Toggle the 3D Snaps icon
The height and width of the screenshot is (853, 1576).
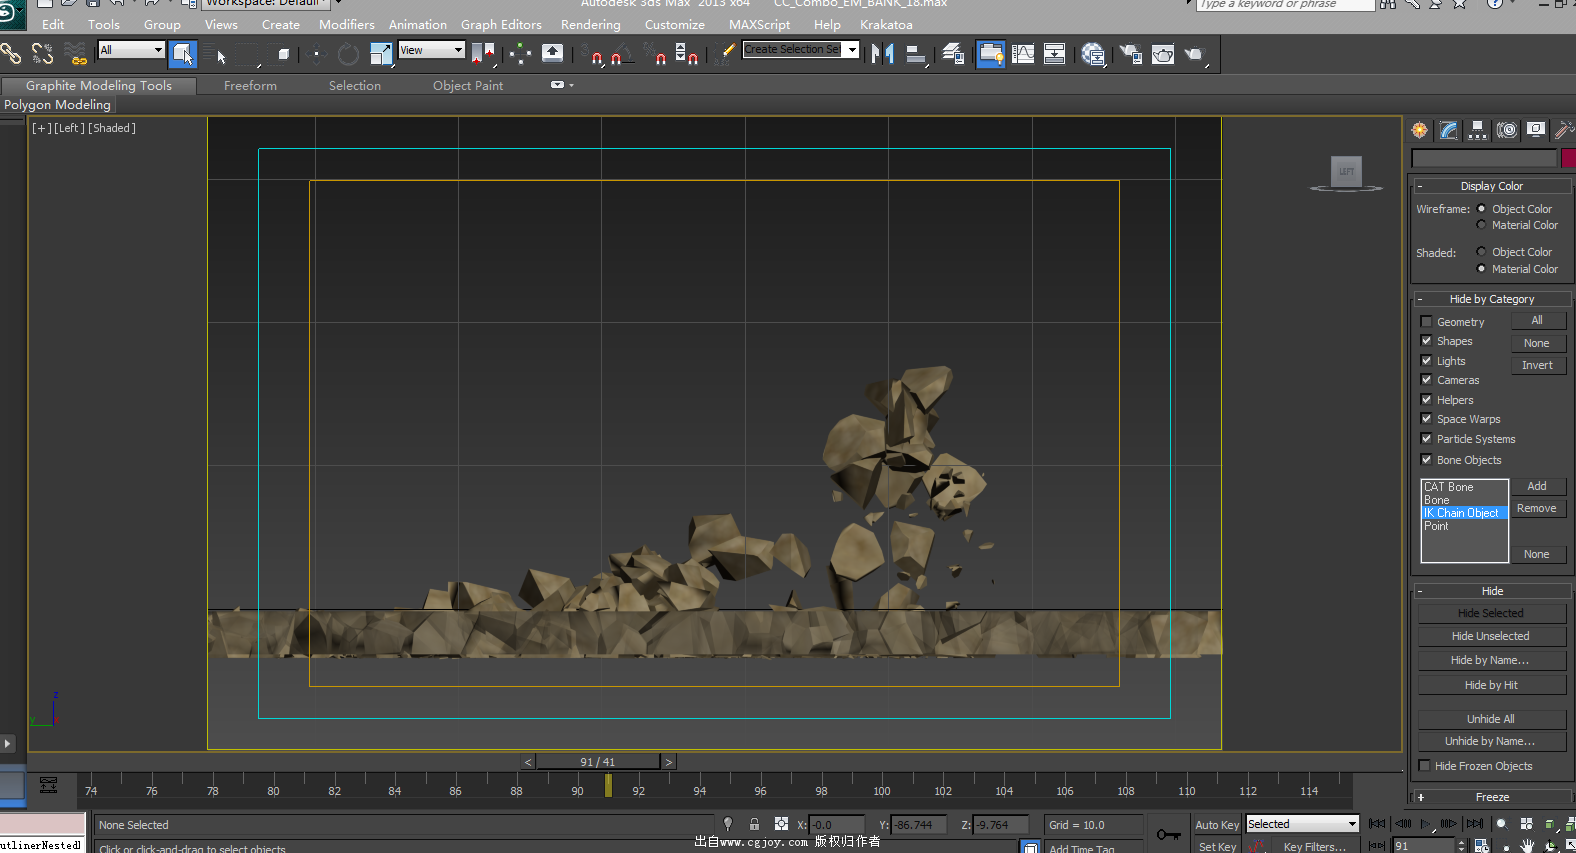tap(592, 54)
